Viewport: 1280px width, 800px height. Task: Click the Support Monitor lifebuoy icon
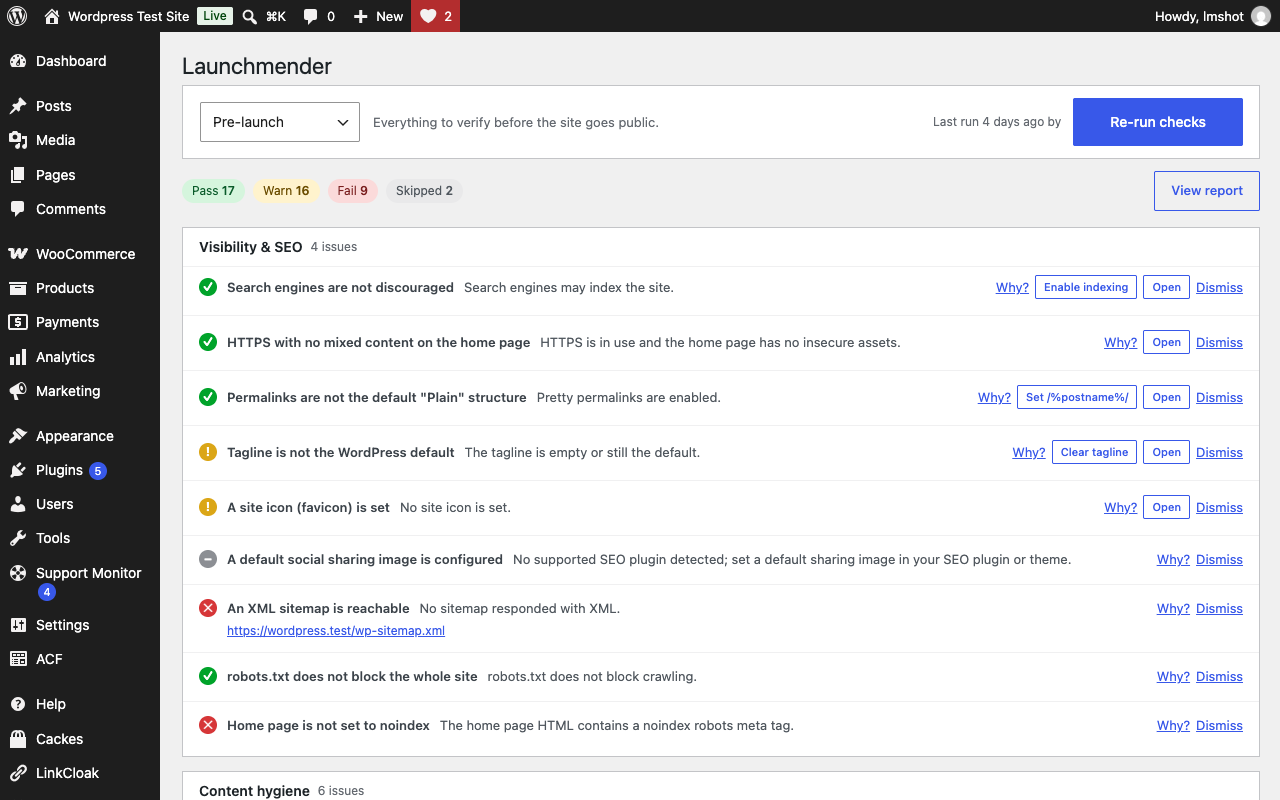18,573
